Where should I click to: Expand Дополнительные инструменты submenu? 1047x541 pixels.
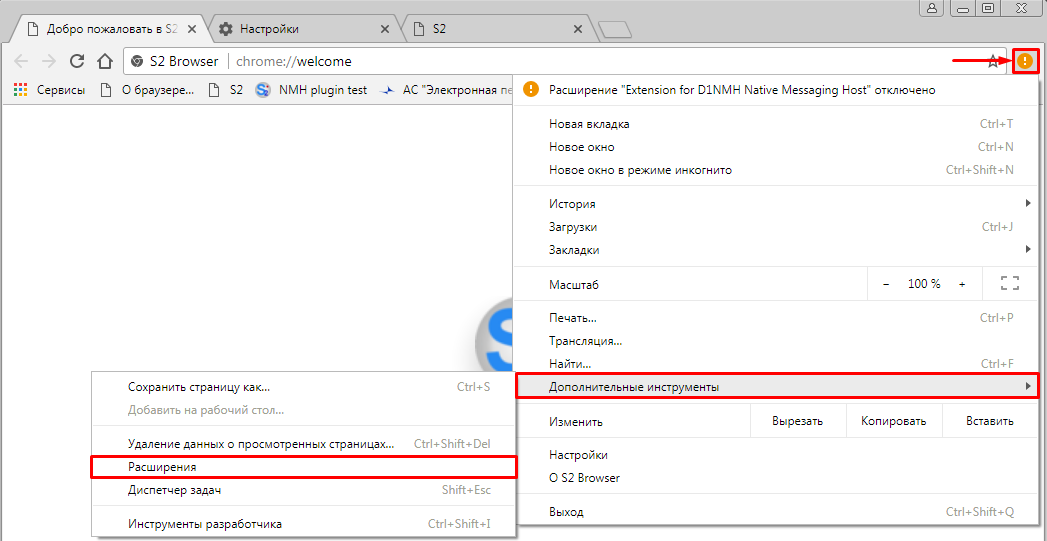point(775,386)
